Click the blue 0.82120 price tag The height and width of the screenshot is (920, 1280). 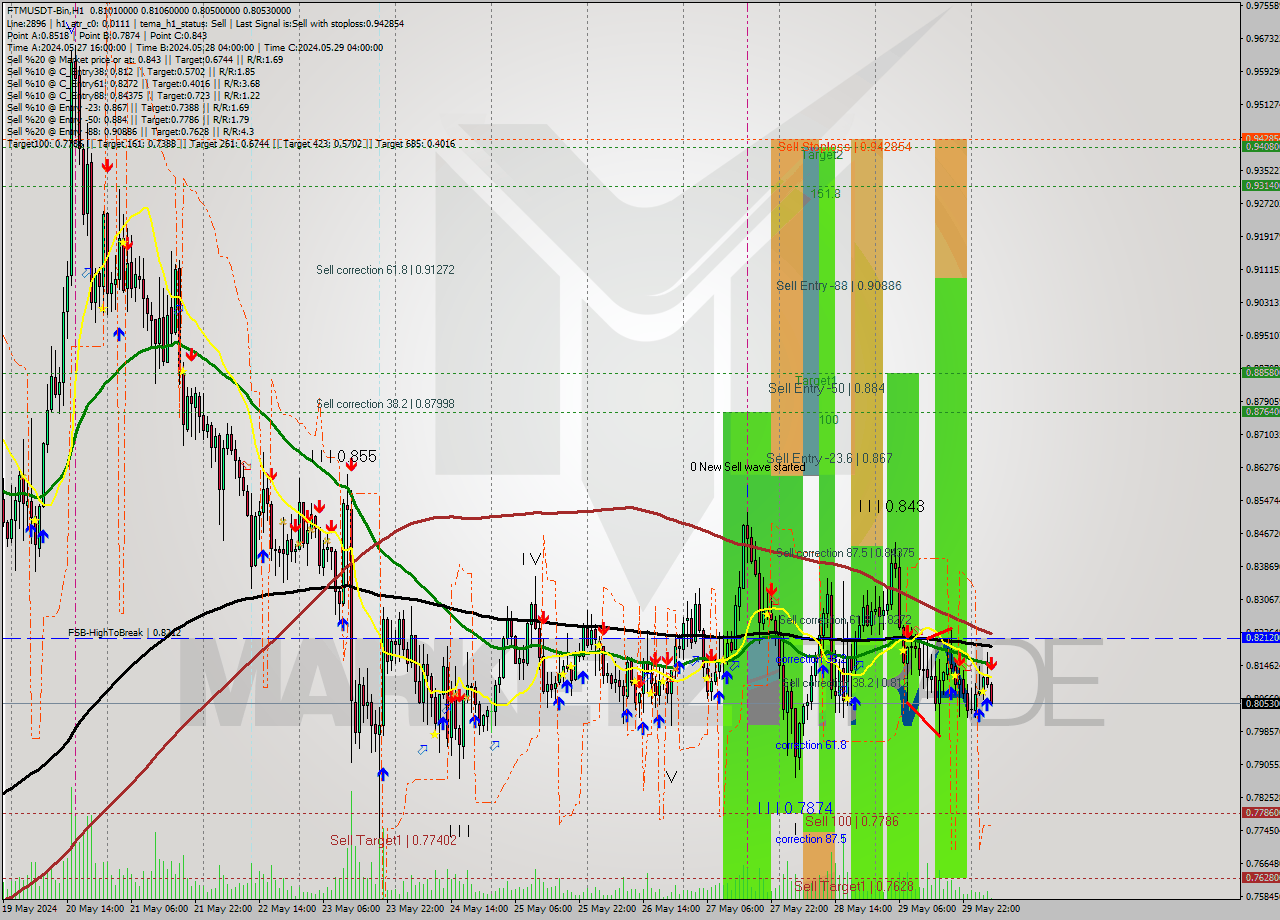[1260, 637]
